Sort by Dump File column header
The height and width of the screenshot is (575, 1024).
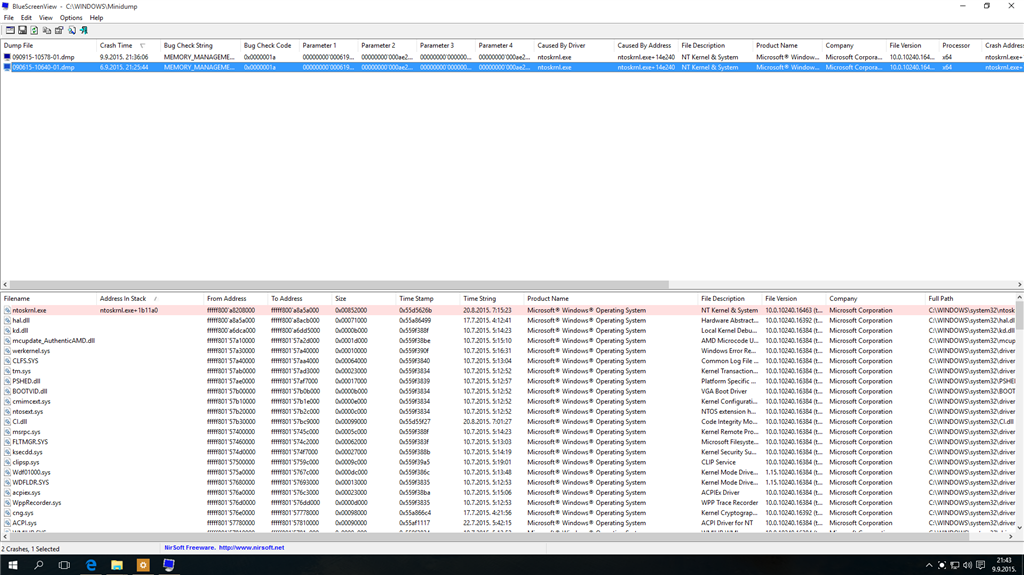click(48, 46)
